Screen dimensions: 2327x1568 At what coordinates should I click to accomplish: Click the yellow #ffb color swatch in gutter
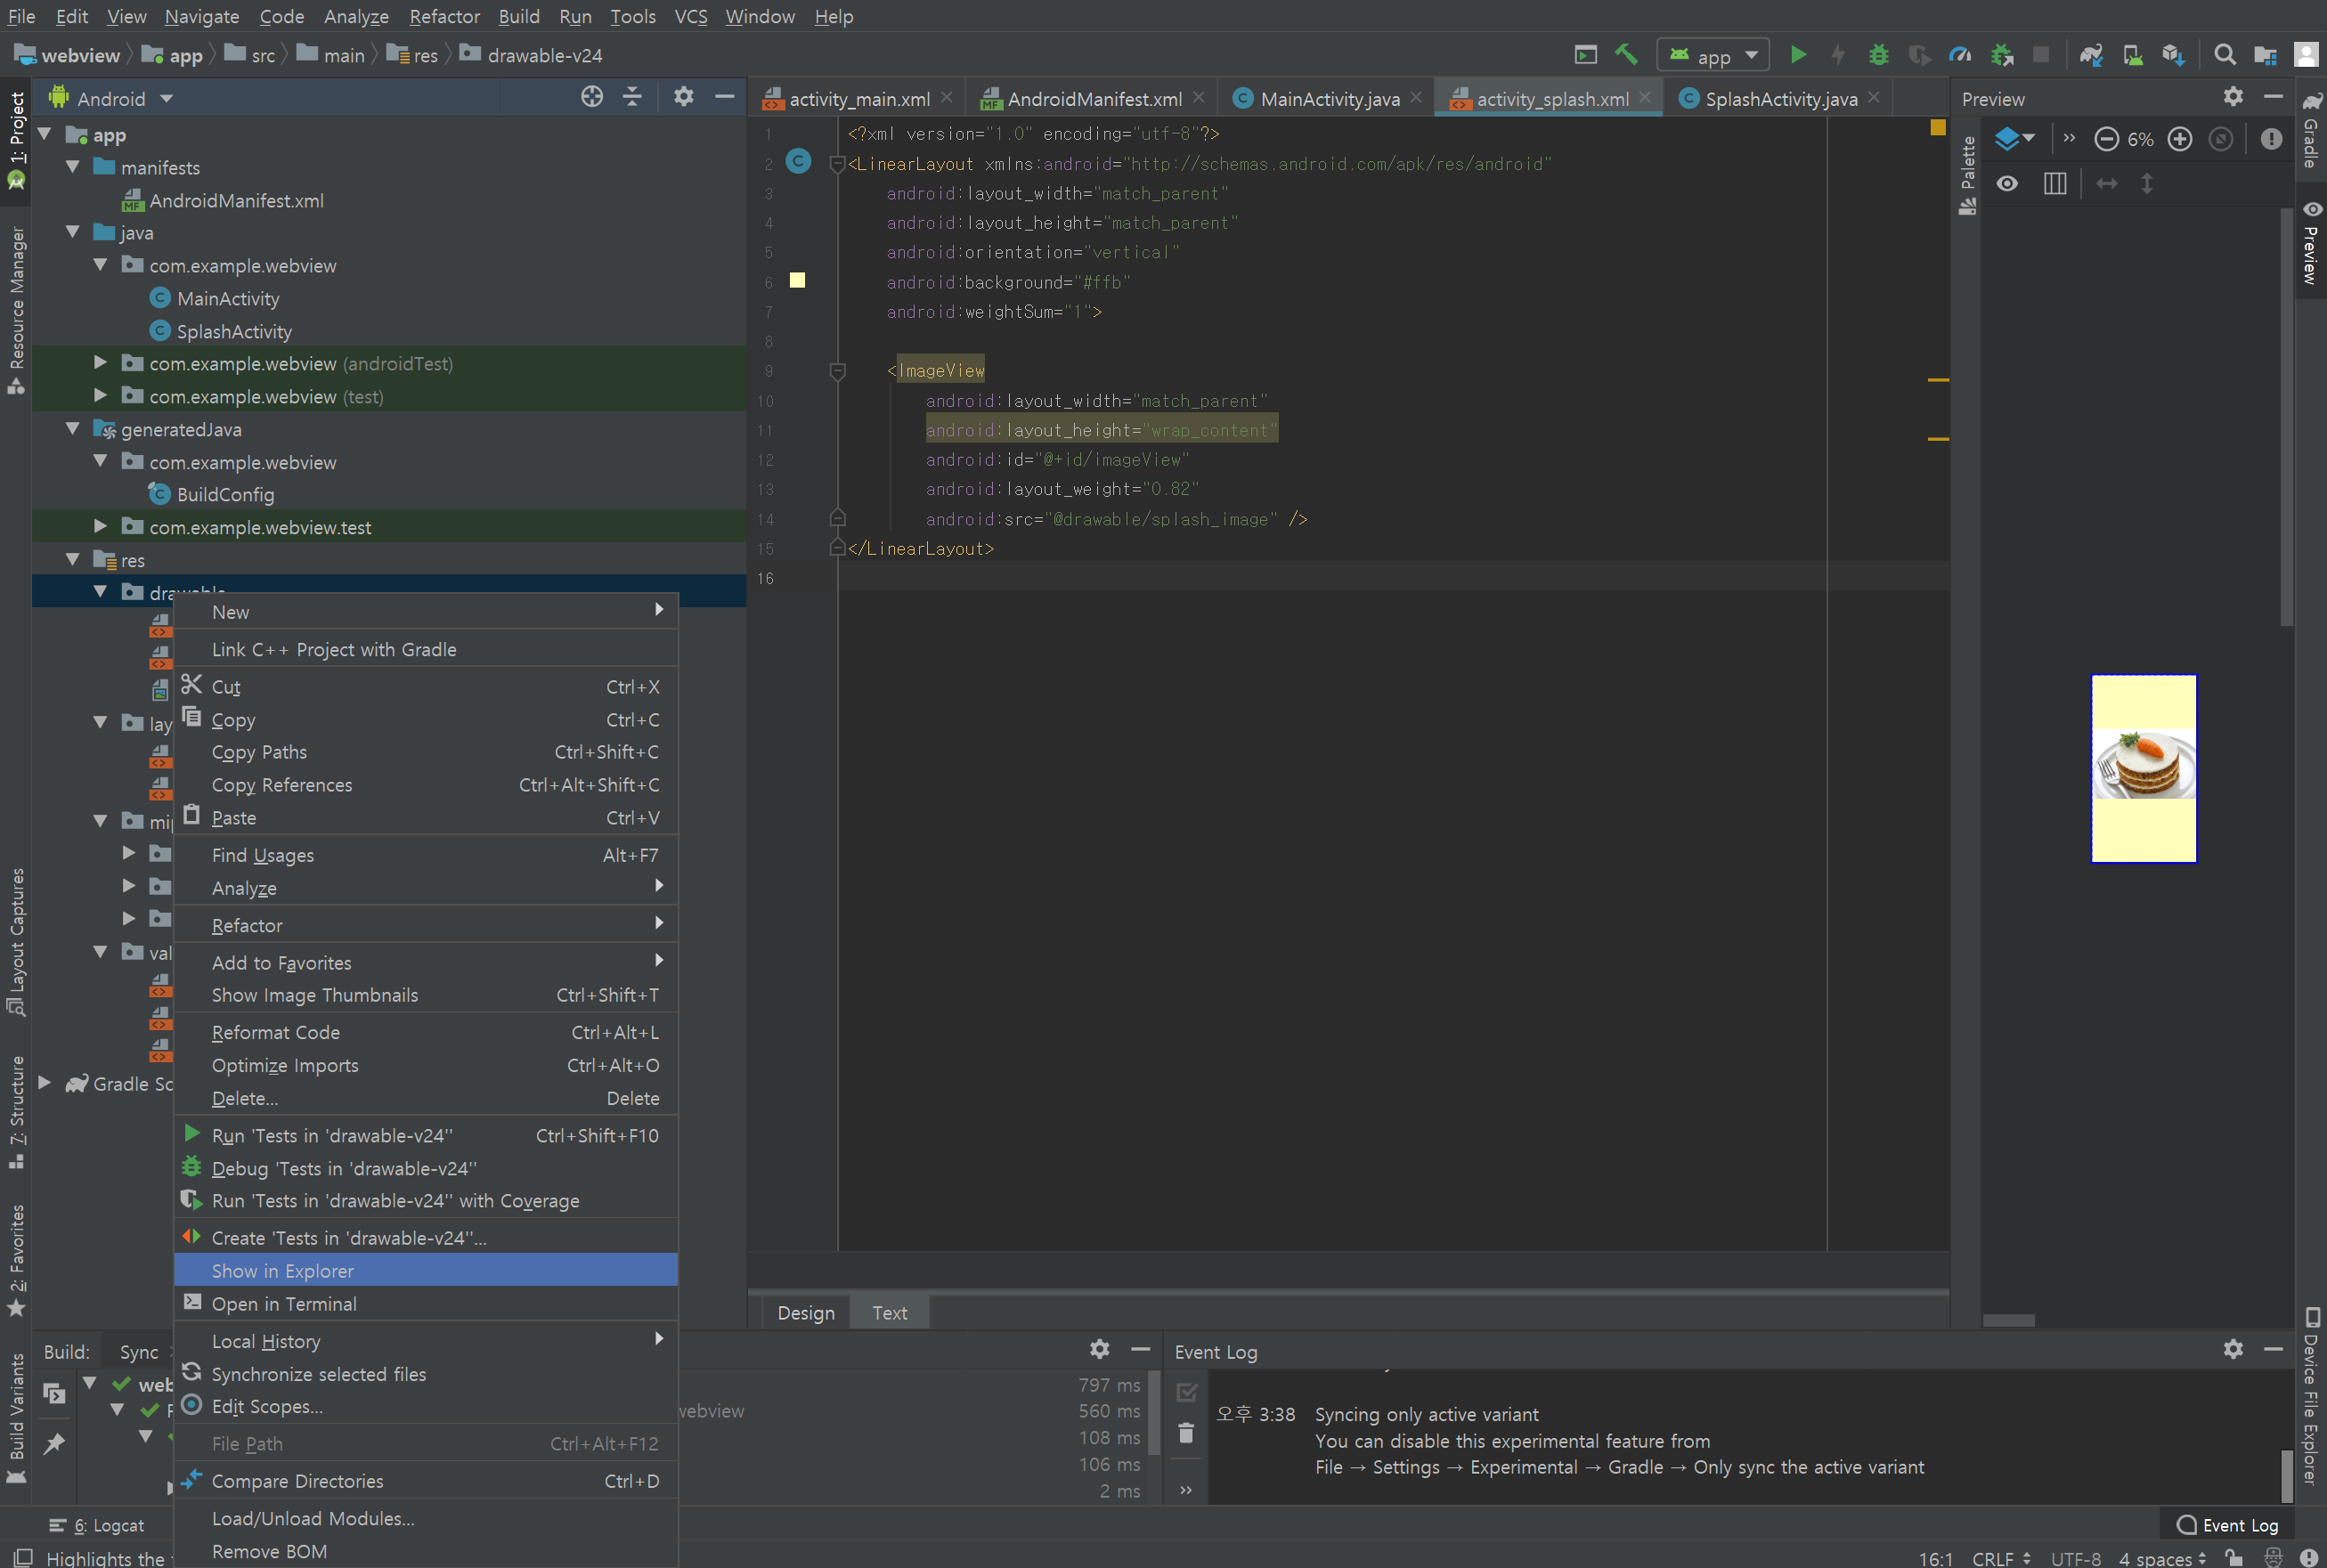797,281
